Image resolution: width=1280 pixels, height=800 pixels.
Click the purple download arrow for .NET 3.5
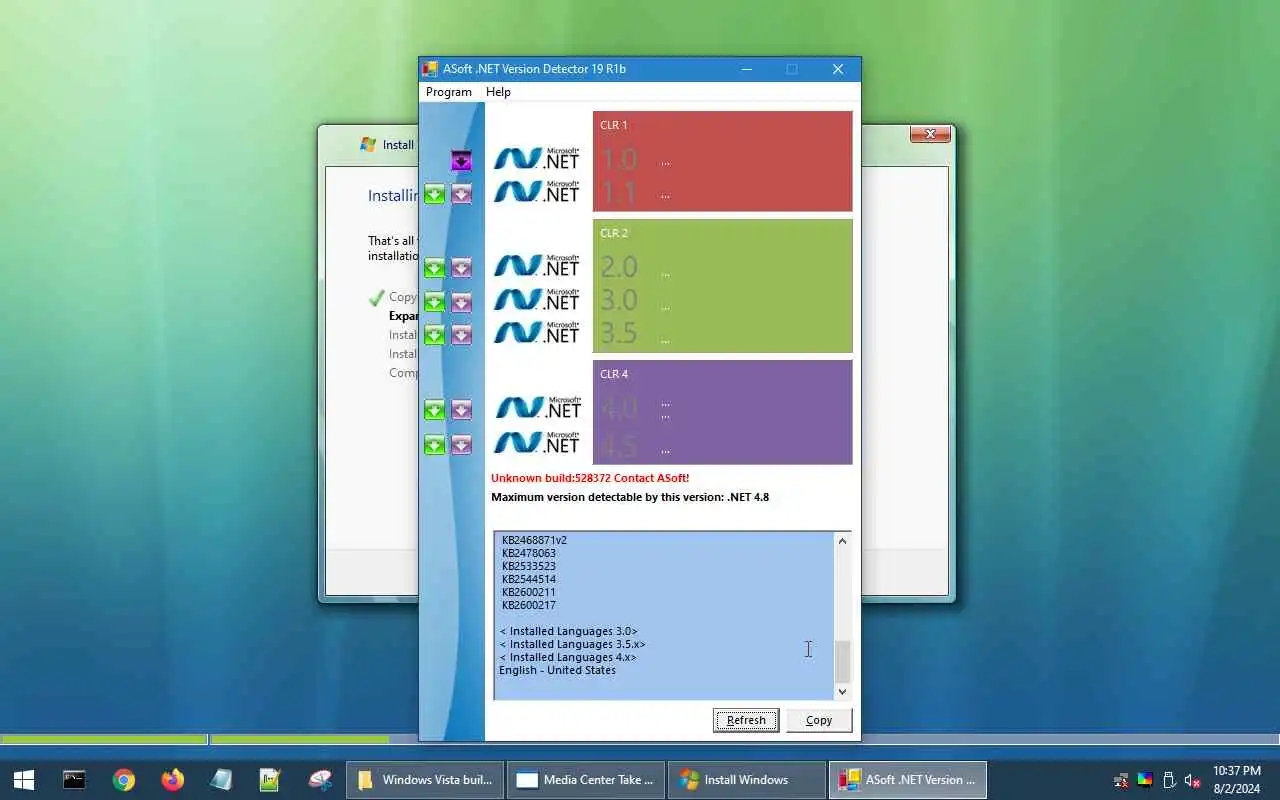click(x=461, y=335)
